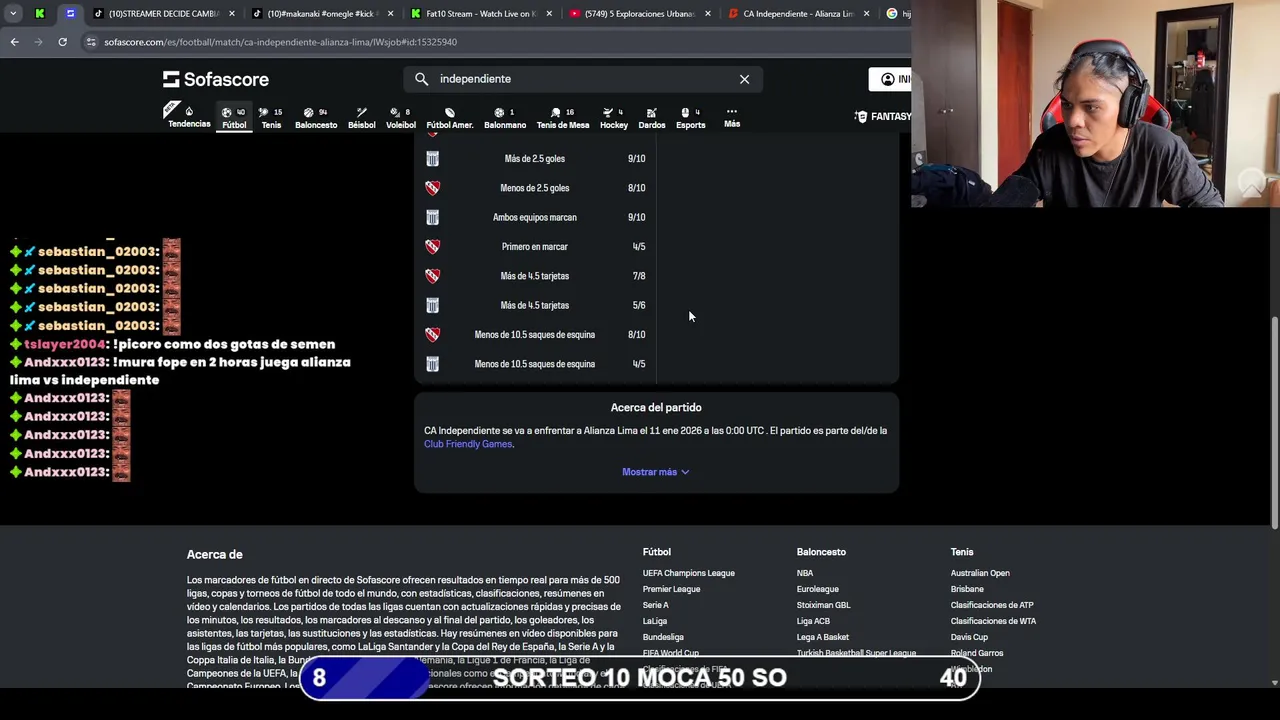The height and width of the screenshot is (720, 1280).
Task: Open the Béisbol sport tab
Action: click(361, 118)
